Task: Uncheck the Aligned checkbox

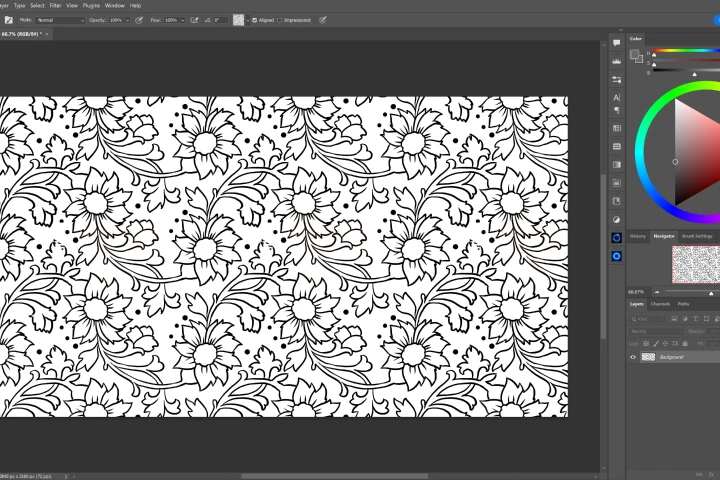Action: (x=254, y=20)
